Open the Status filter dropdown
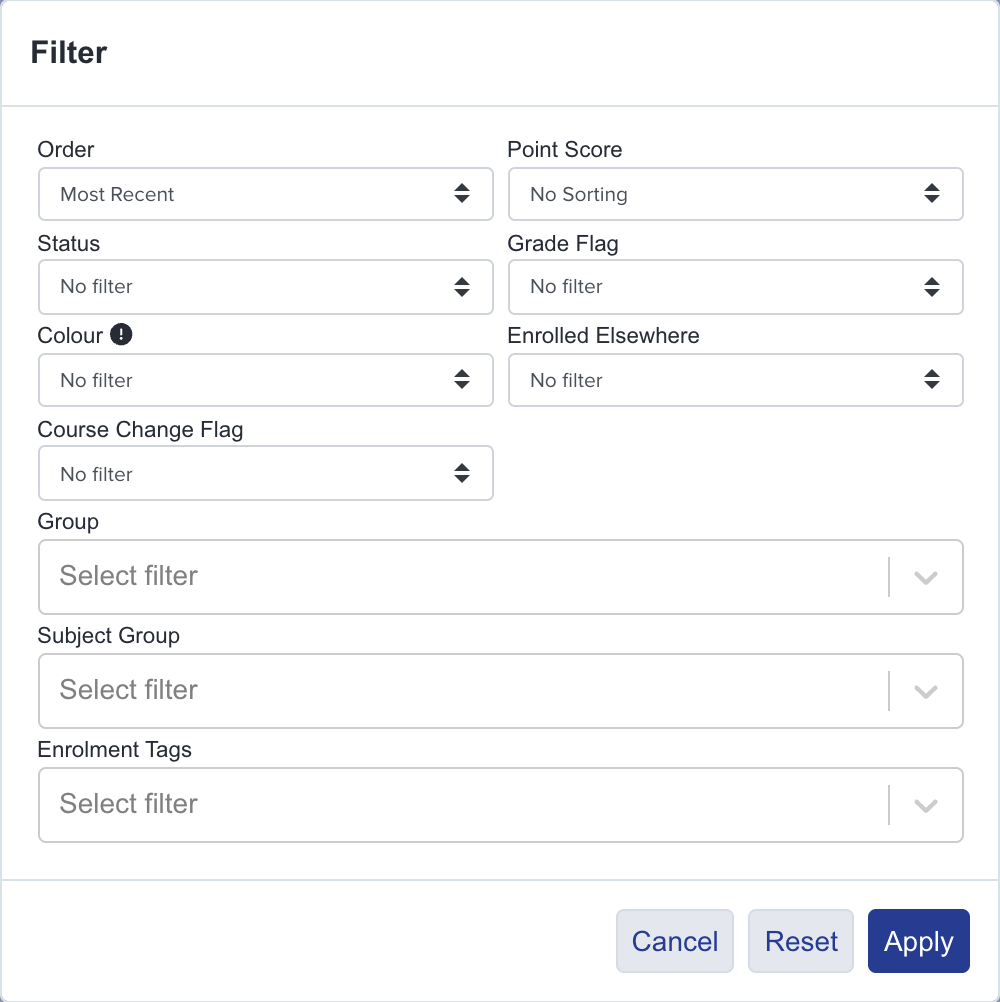The width and height of the screenshot is (1000, 1002). [x=266, y=287]
